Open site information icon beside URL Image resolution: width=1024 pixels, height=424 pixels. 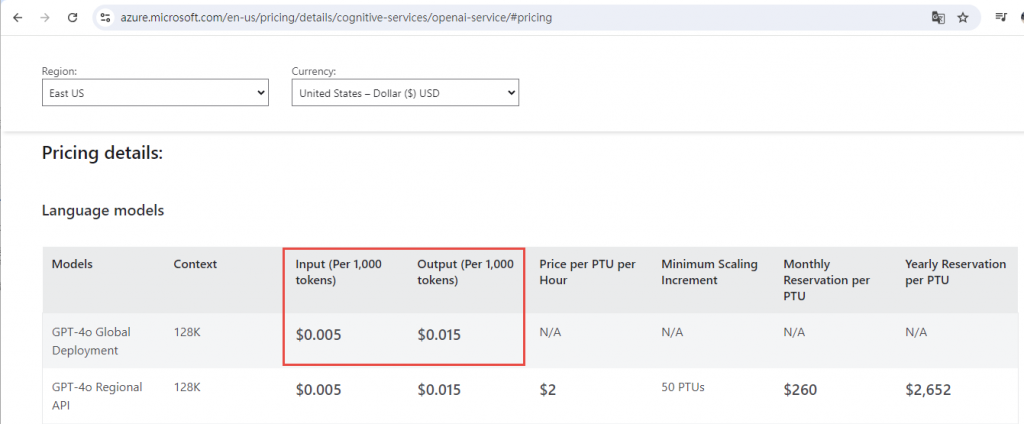[105, 17]
